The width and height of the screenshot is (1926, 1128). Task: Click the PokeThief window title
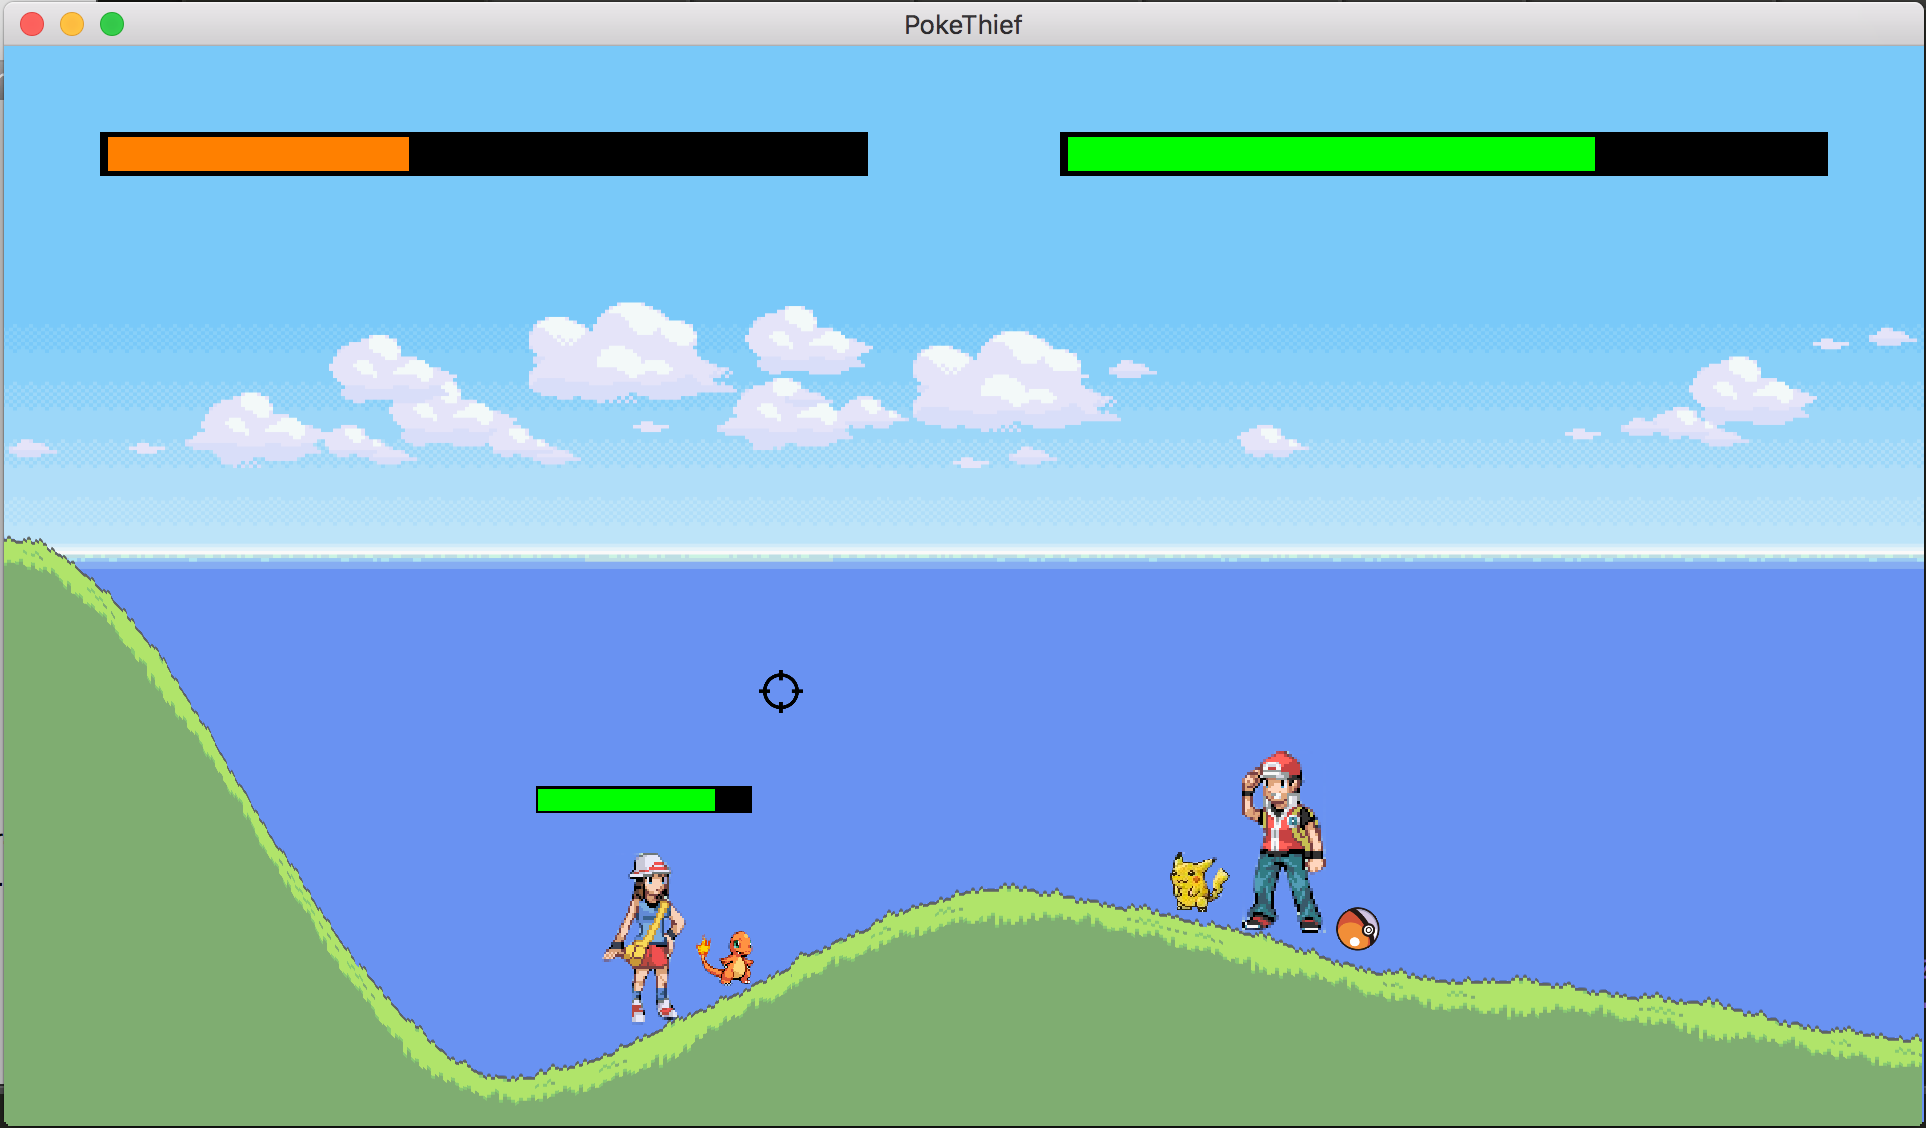tap(963, 25)
